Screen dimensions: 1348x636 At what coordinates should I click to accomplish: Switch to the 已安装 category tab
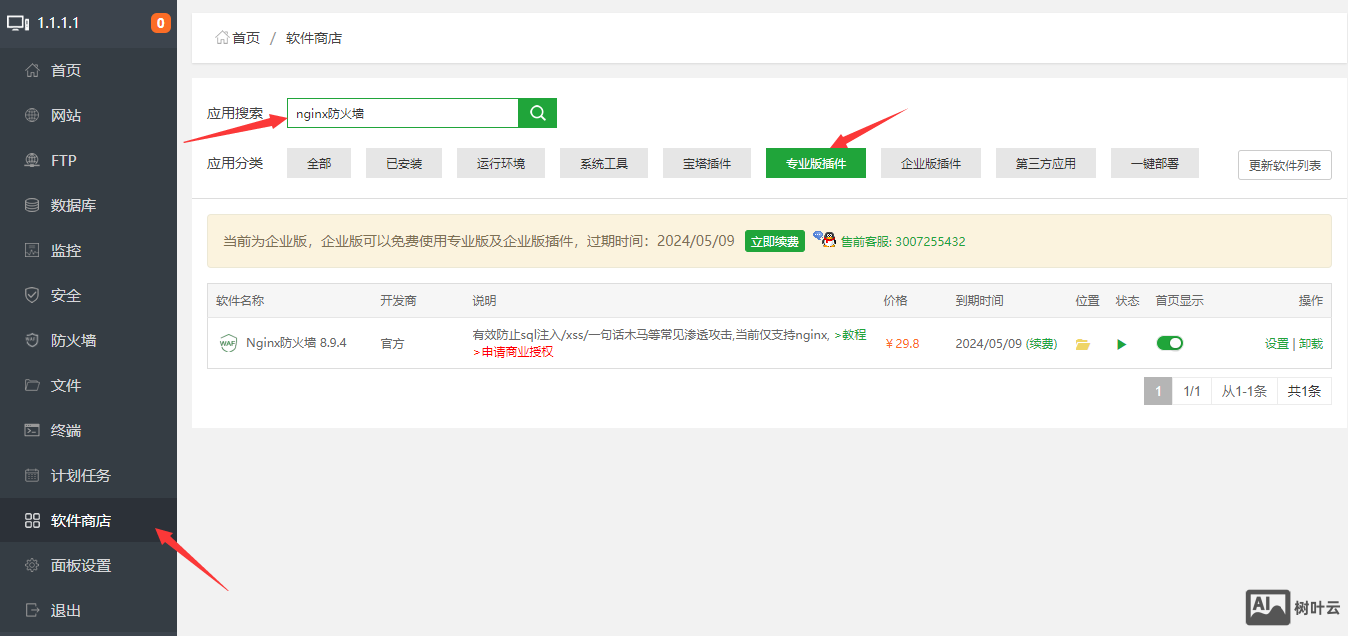pos(404,163)
